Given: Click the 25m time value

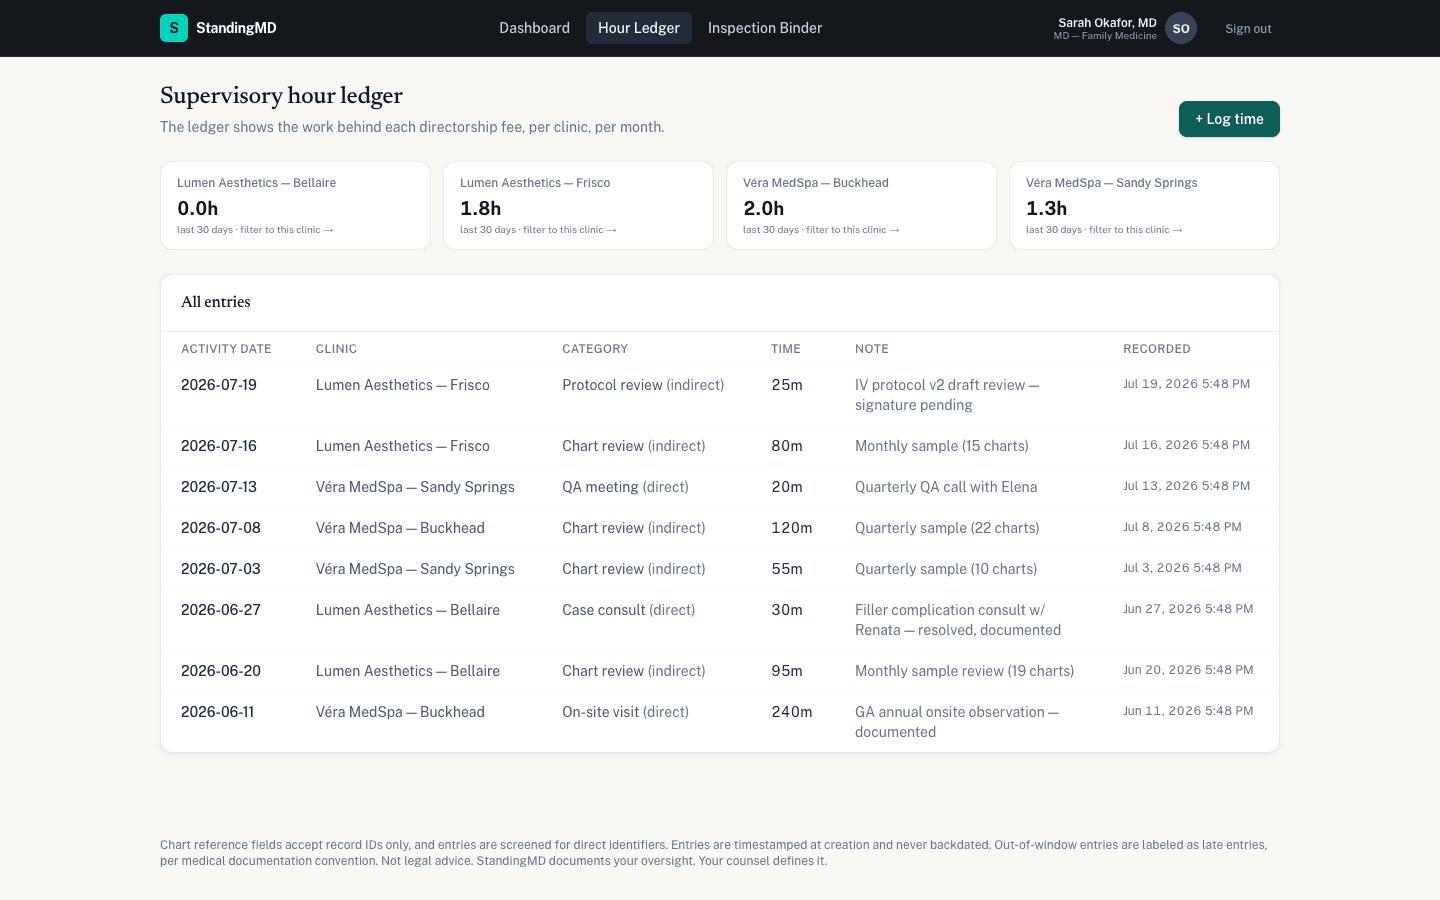Looking at the screenshot, I should (x=787, y=385).
